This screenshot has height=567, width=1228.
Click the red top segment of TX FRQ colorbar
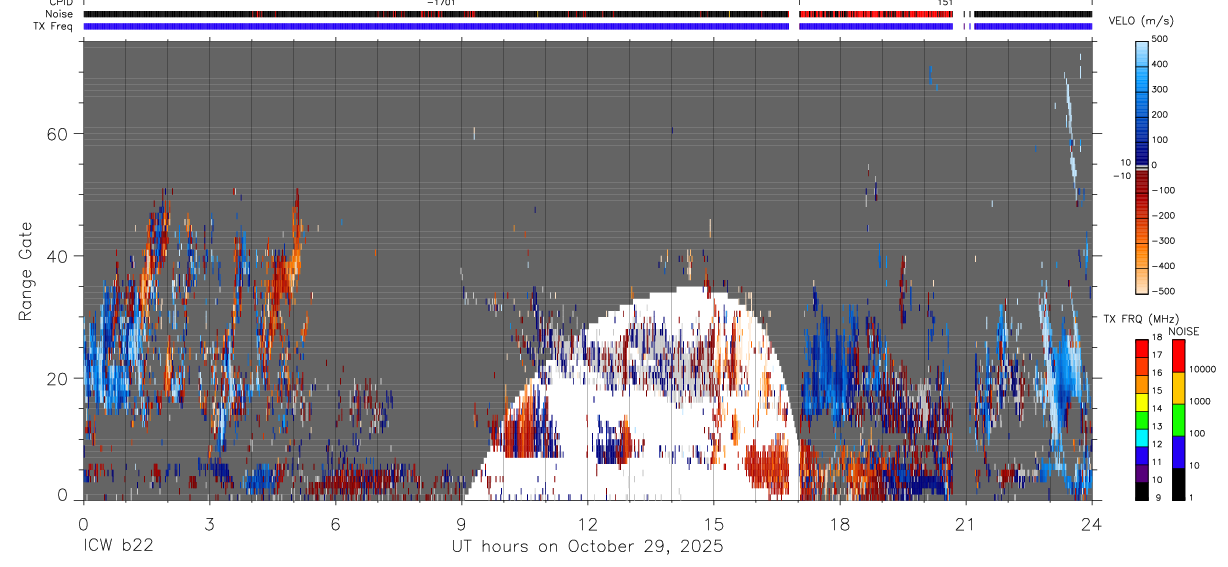click(1143, 347)
